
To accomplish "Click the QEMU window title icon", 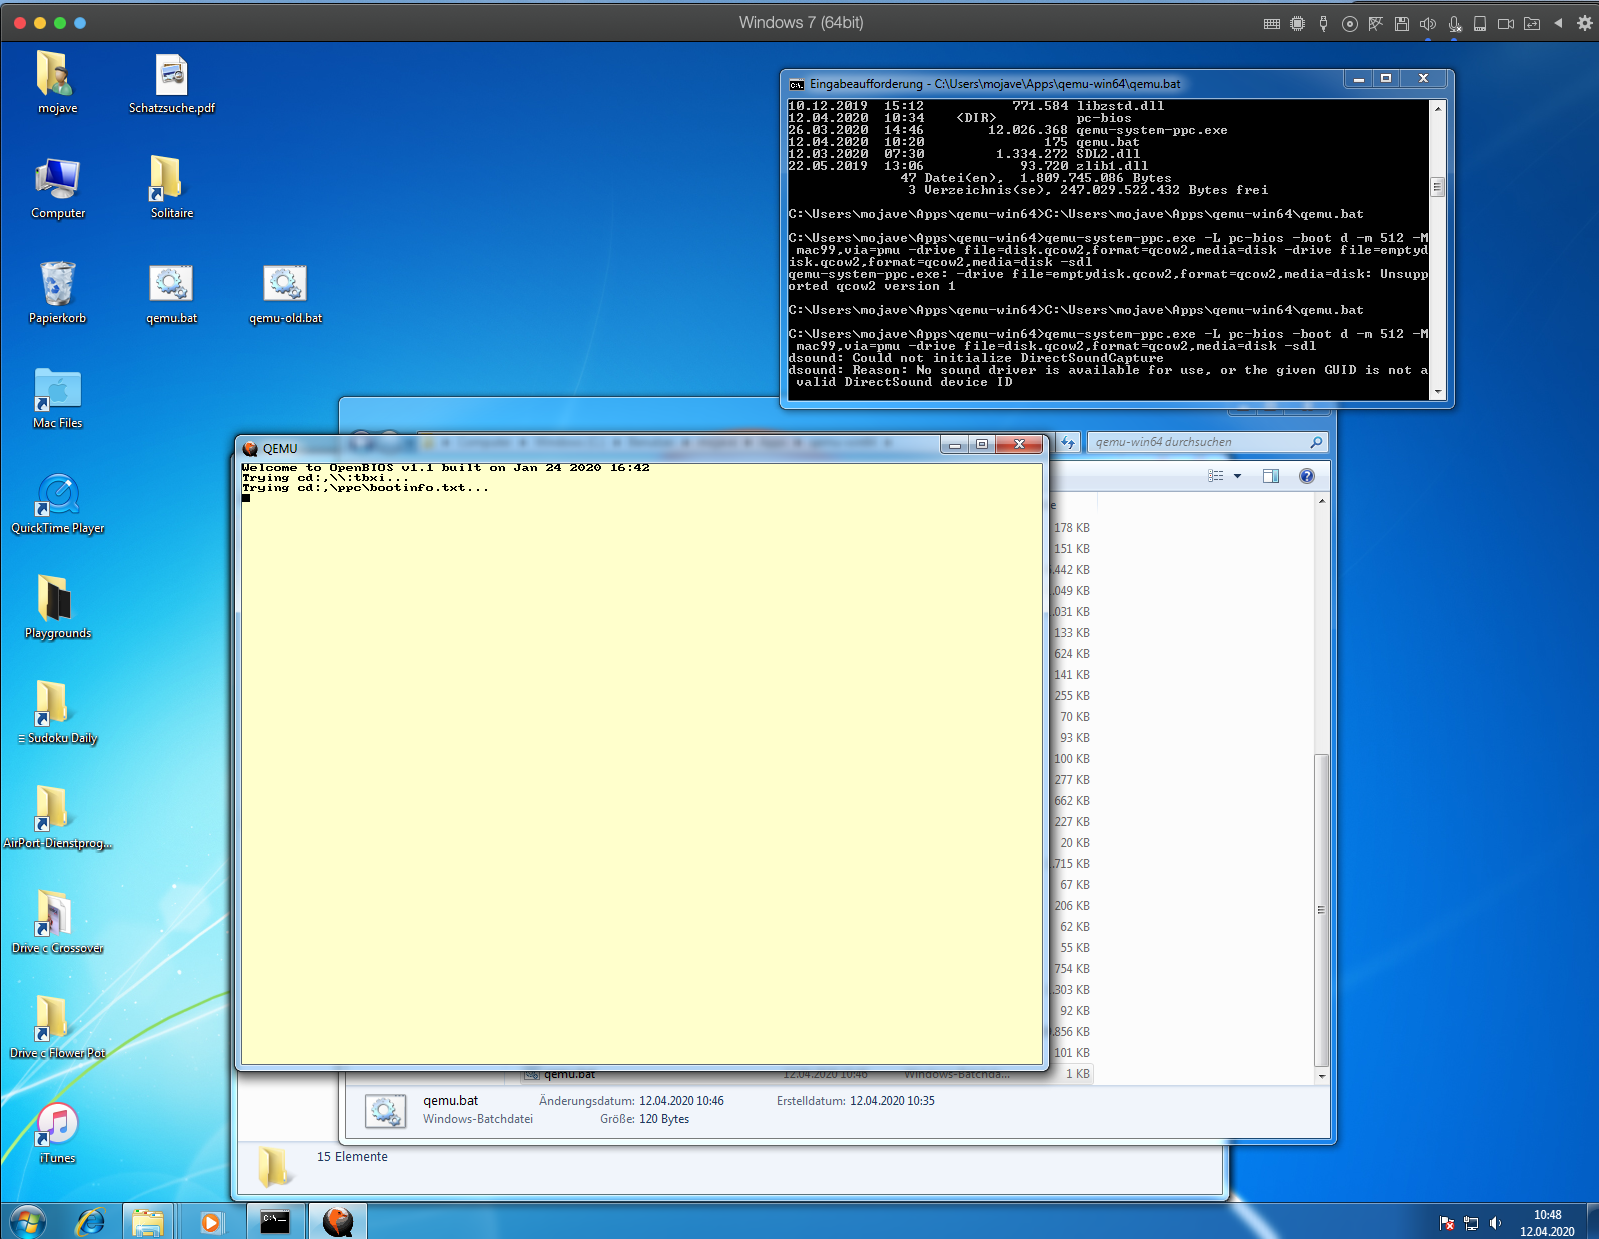I will (251, 448).
